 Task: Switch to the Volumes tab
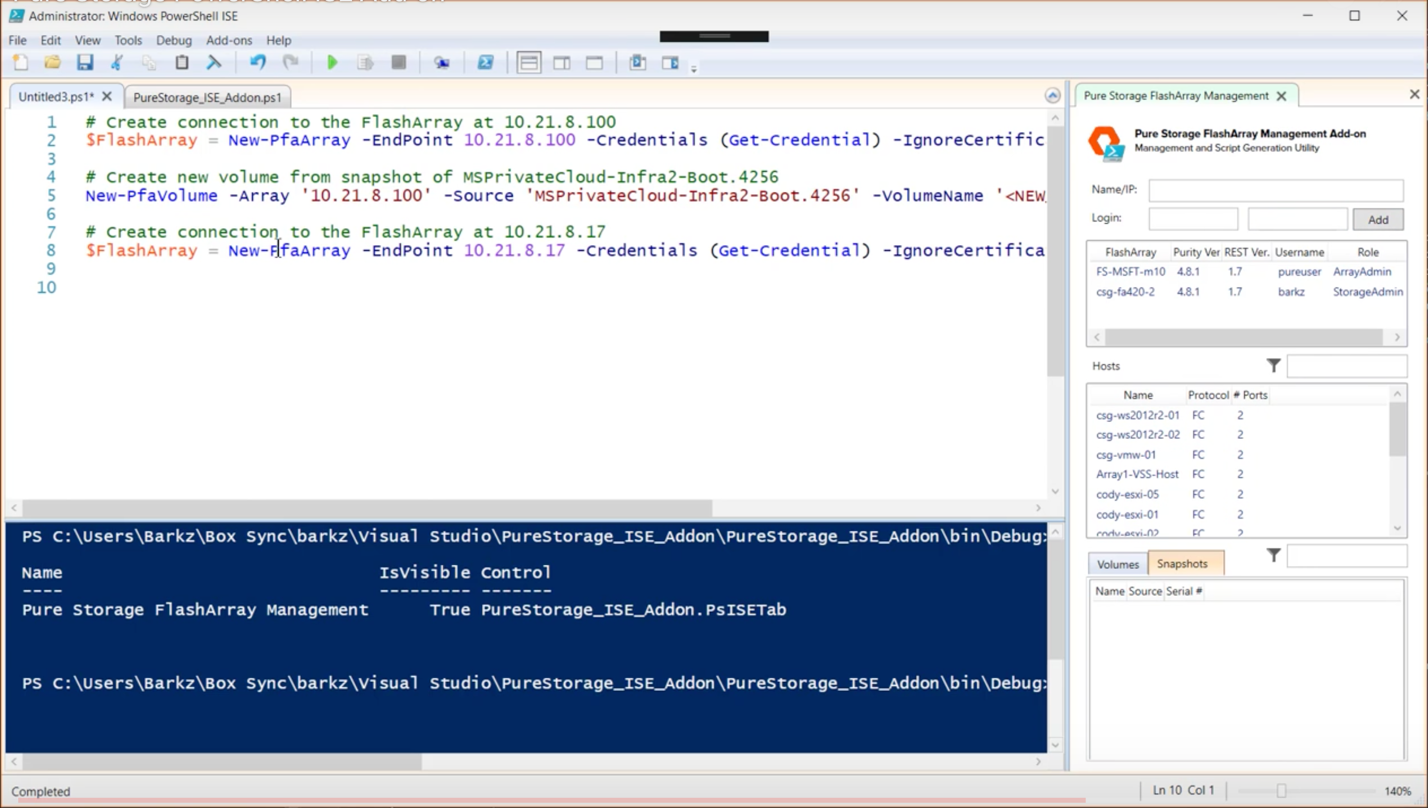pos(1118,564)
